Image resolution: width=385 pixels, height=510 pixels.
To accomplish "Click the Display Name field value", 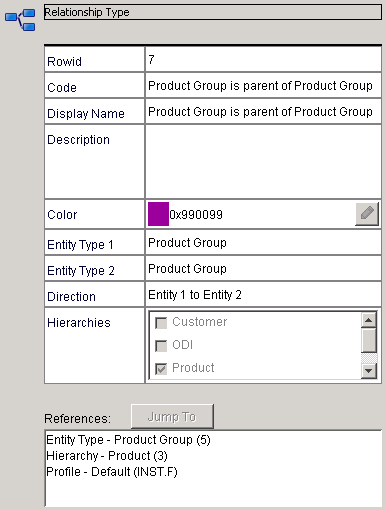I will pos(263,112).
